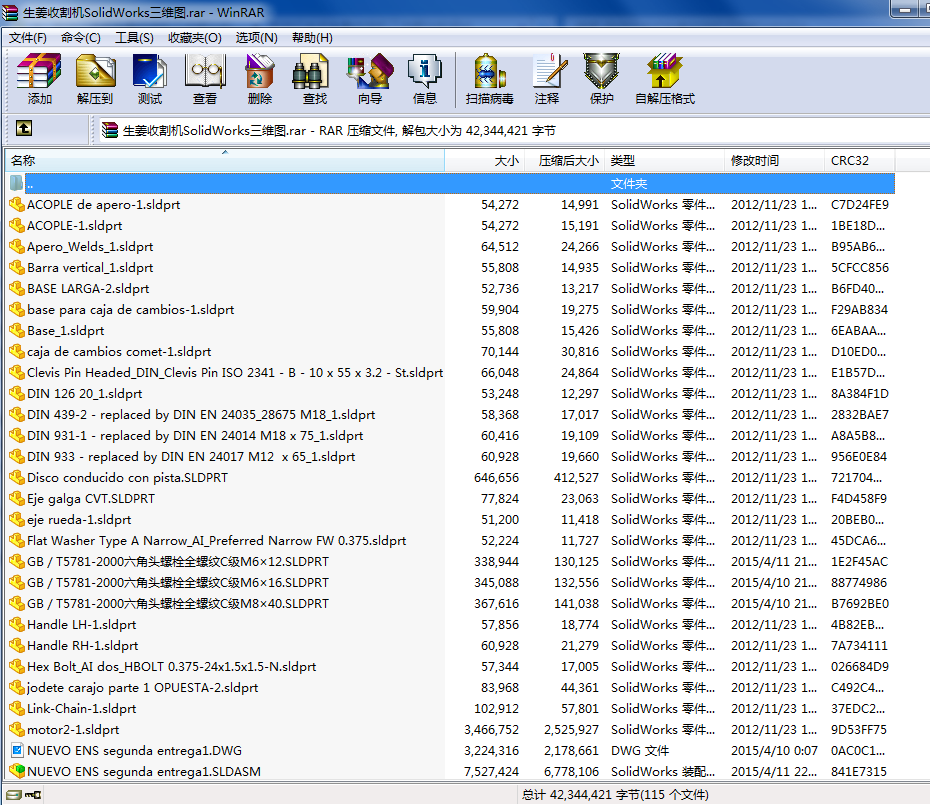Click the archive path address field

(512, 130)
